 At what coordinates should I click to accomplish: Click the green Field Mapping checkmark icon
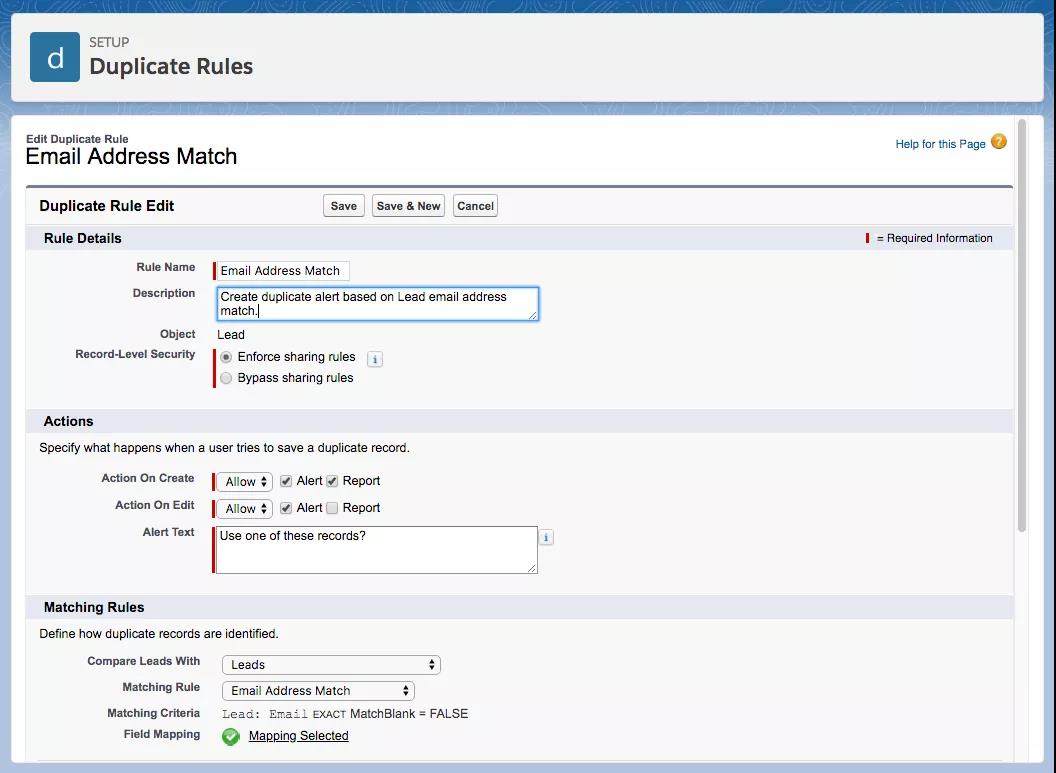(x=231, y=736)
